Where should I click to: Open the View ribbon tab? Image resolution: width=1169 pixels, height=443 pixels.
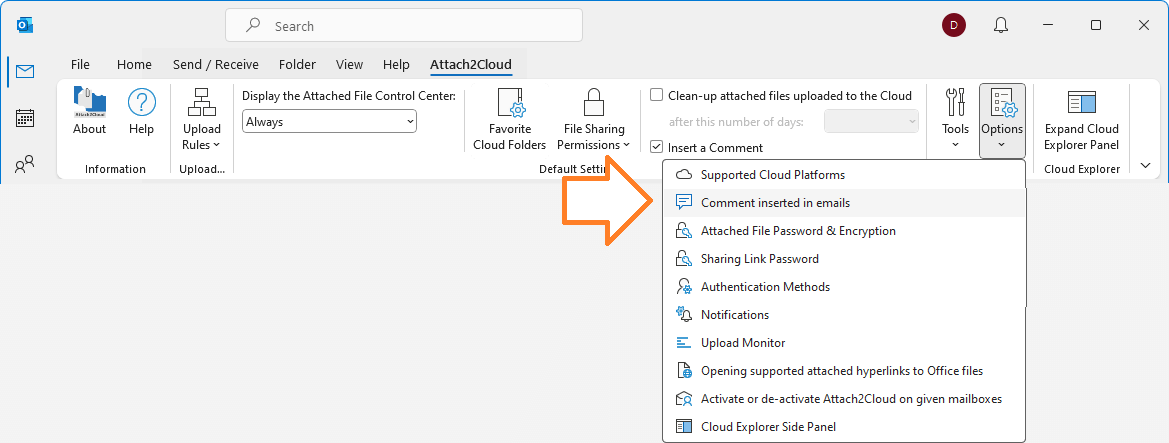click(x=349, y=65)
